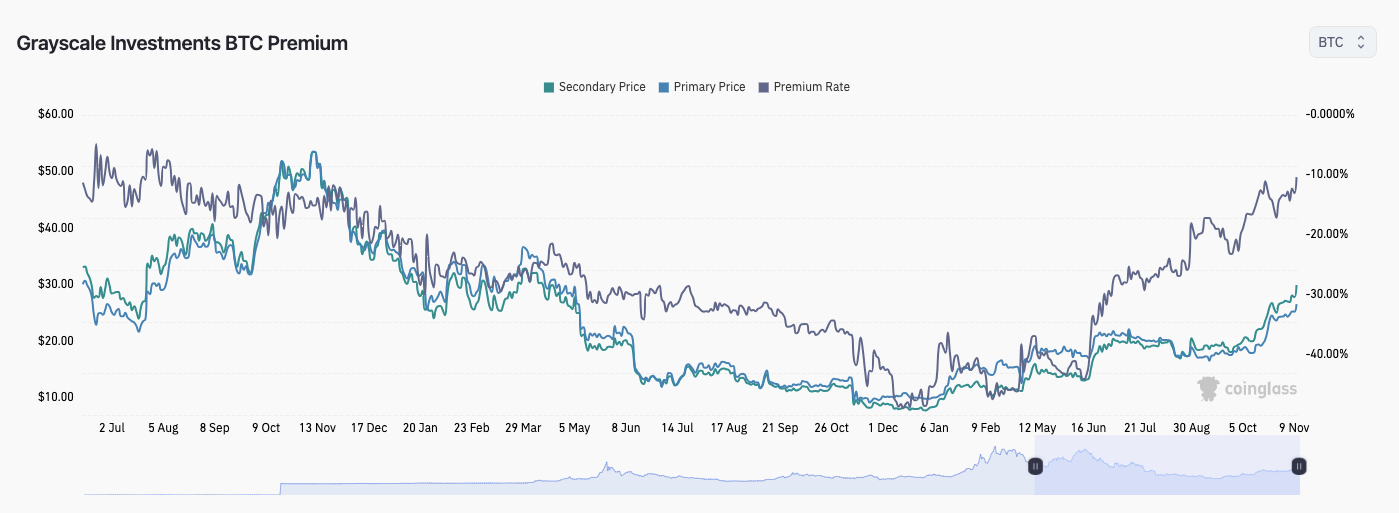Viewport: 1399px width, 513px height.
Task: Open the BTC asset selector dropdown
Action: click(x=1342, y=42)
